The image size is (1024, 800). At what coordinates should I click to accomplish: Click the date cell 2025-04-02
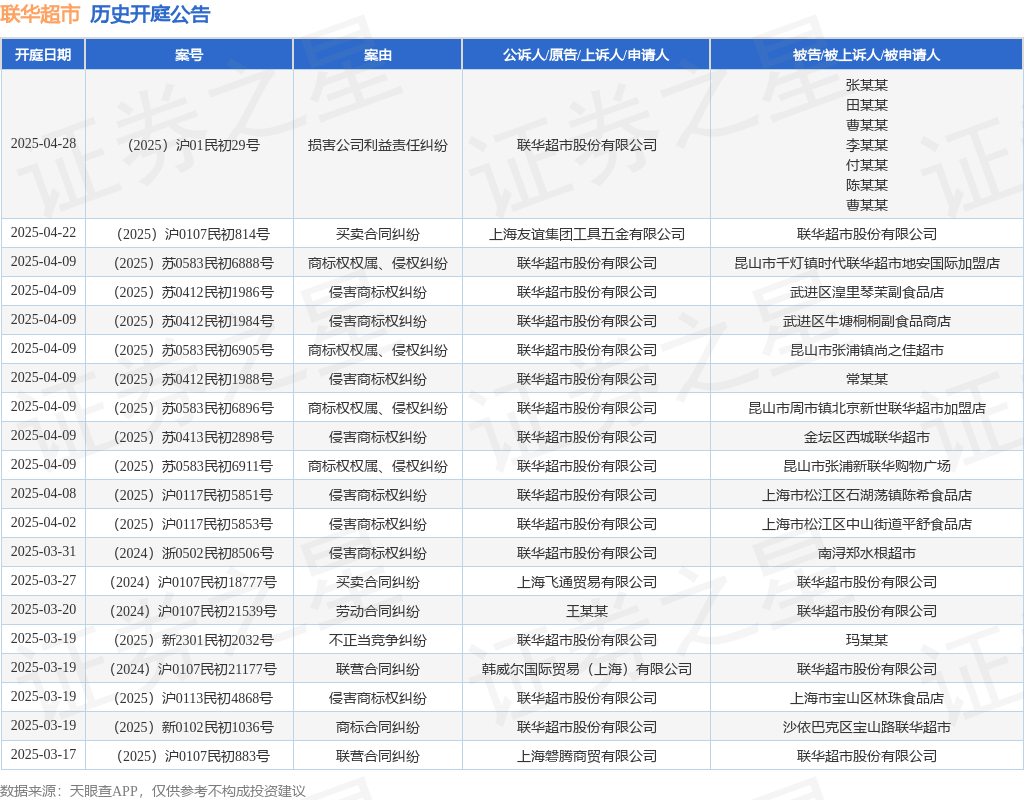[x=43, y=522]
